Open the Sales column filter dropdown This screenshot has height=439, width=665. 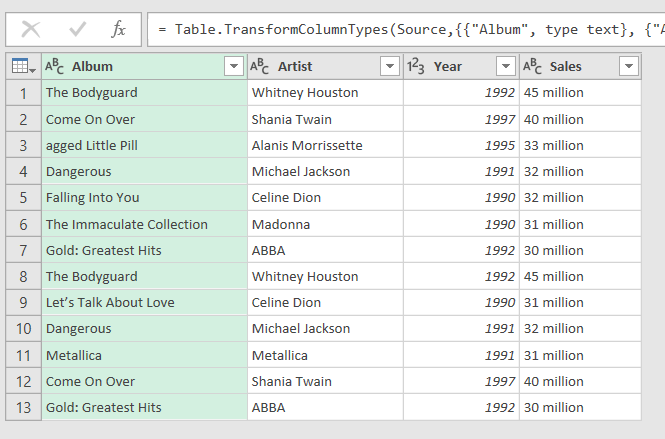pyautogui.click(x=629, y=67)
